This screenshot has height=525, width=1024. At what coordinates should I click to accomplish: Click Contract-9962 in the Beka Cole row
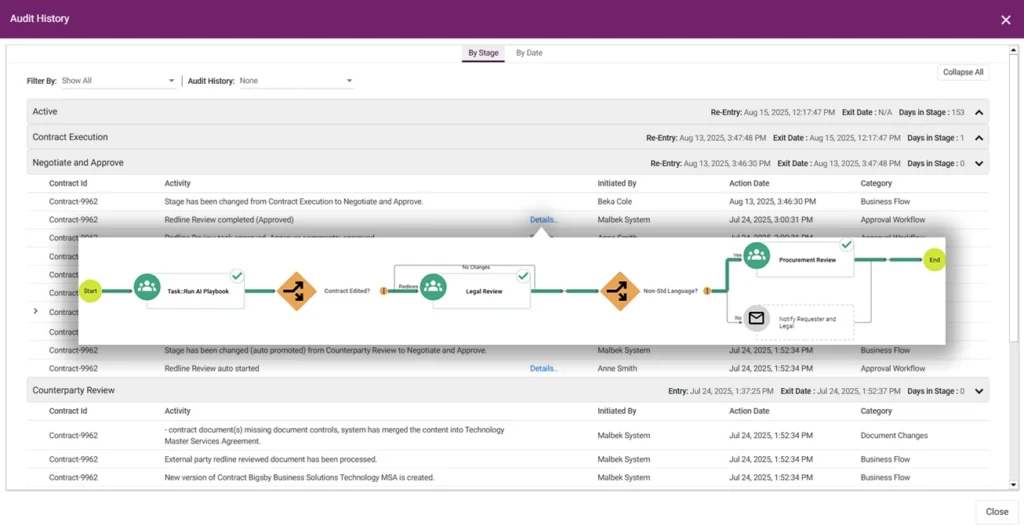click(x=73, y=202)
